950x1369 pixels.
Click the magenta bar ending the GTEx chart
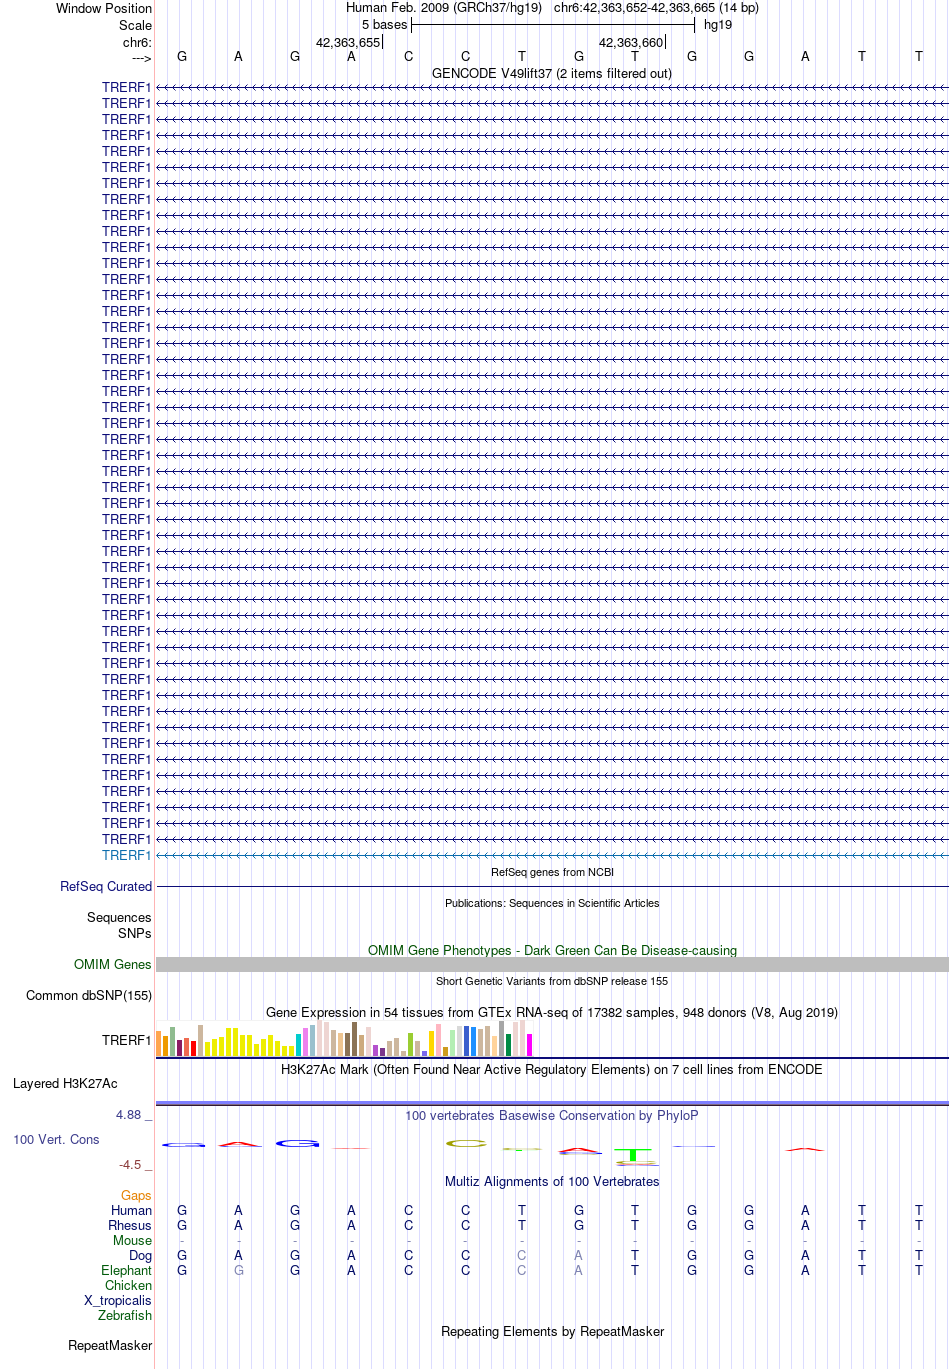coord(530,1045)
